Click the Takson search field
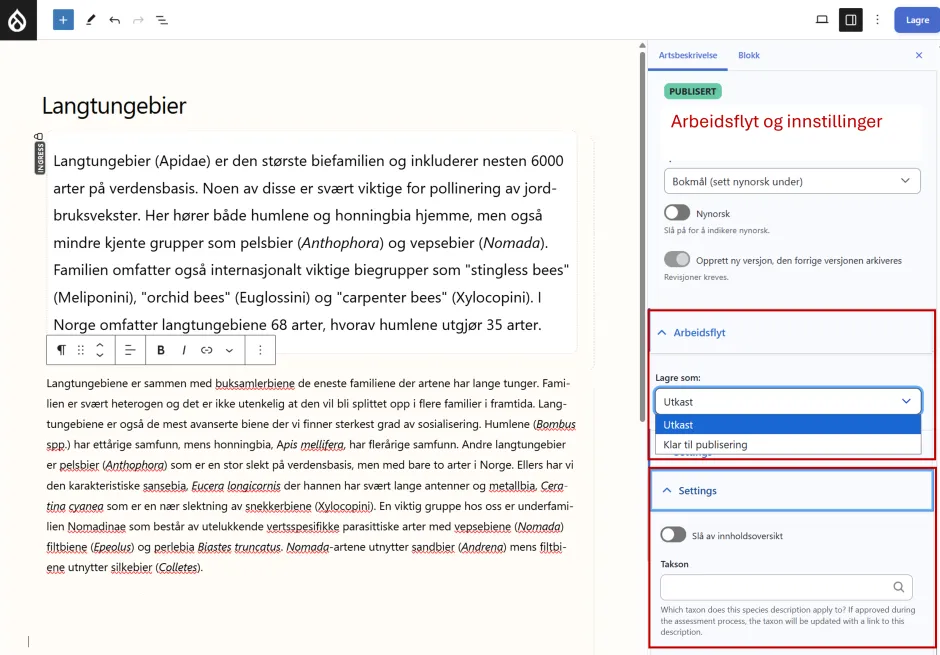Screen dimensions: 940x655 tap(786, 587)
